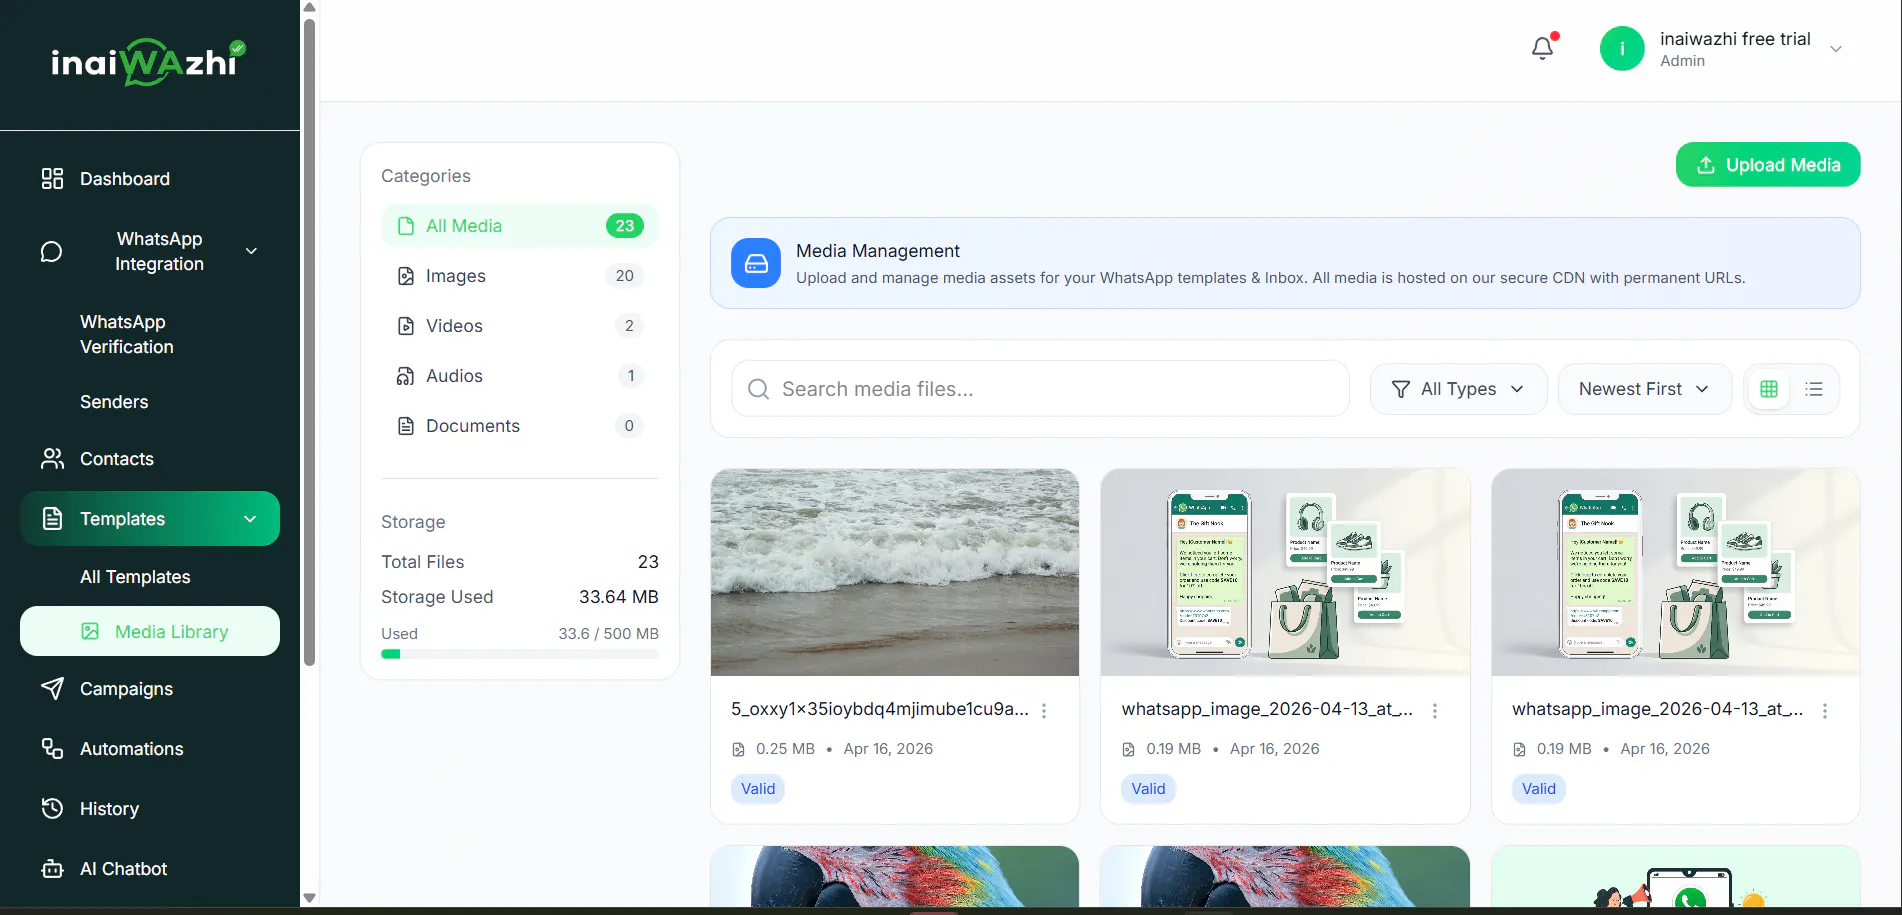Filter by Videos category

(520, 326)
